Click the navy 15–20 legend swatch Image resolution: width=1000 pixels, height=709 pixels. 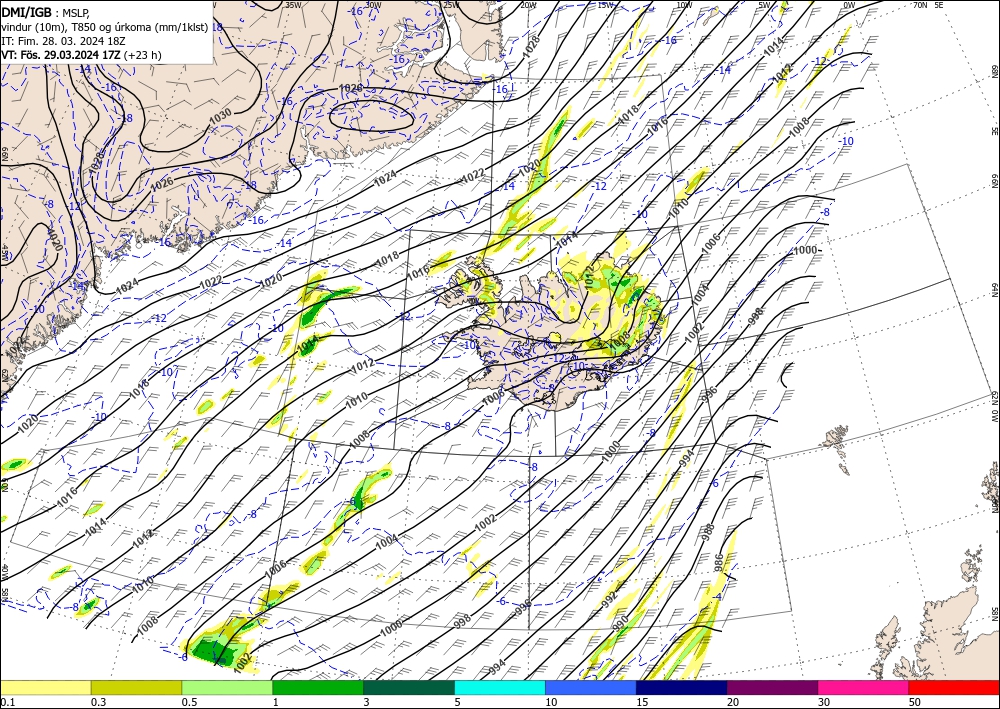(681, 688)
